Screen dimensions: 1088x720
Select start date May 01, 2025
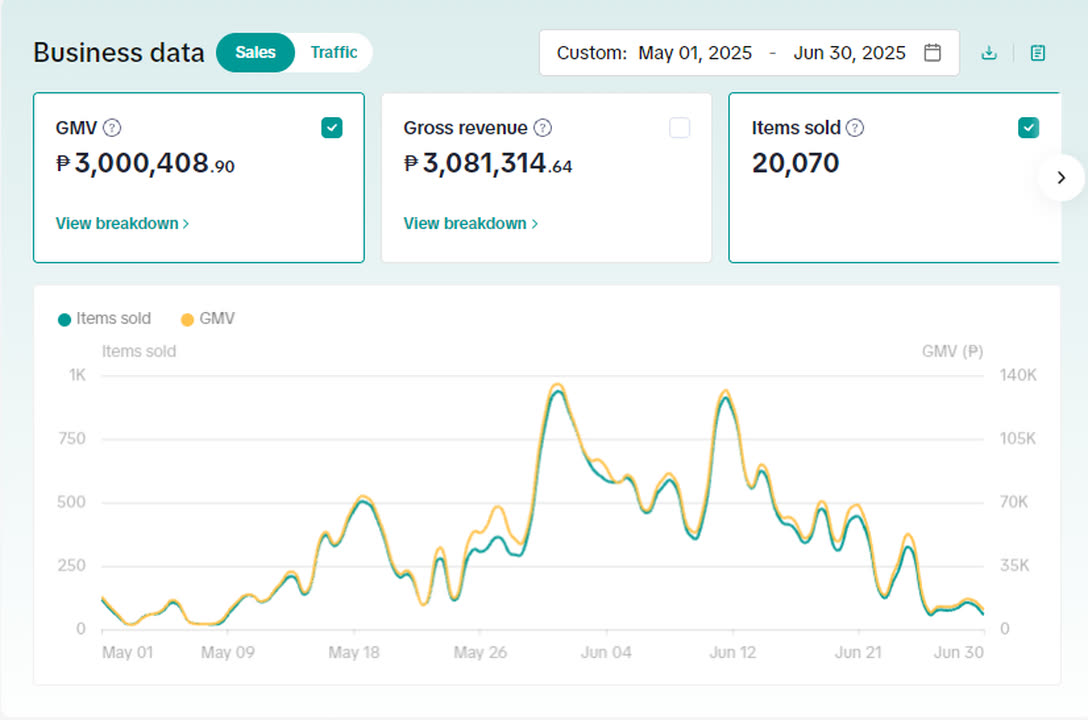695,53
